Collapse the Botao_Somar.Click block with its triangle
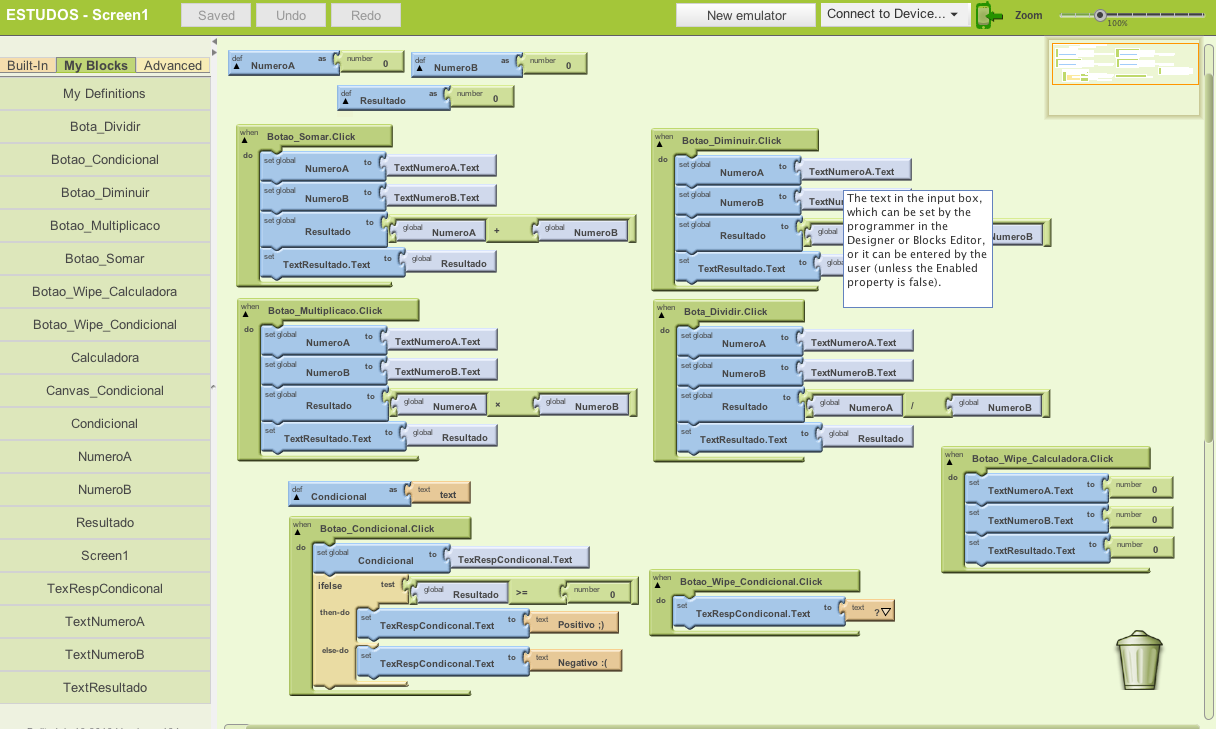1216x729 pixels. pyautogui.click(x=243, y=142)
